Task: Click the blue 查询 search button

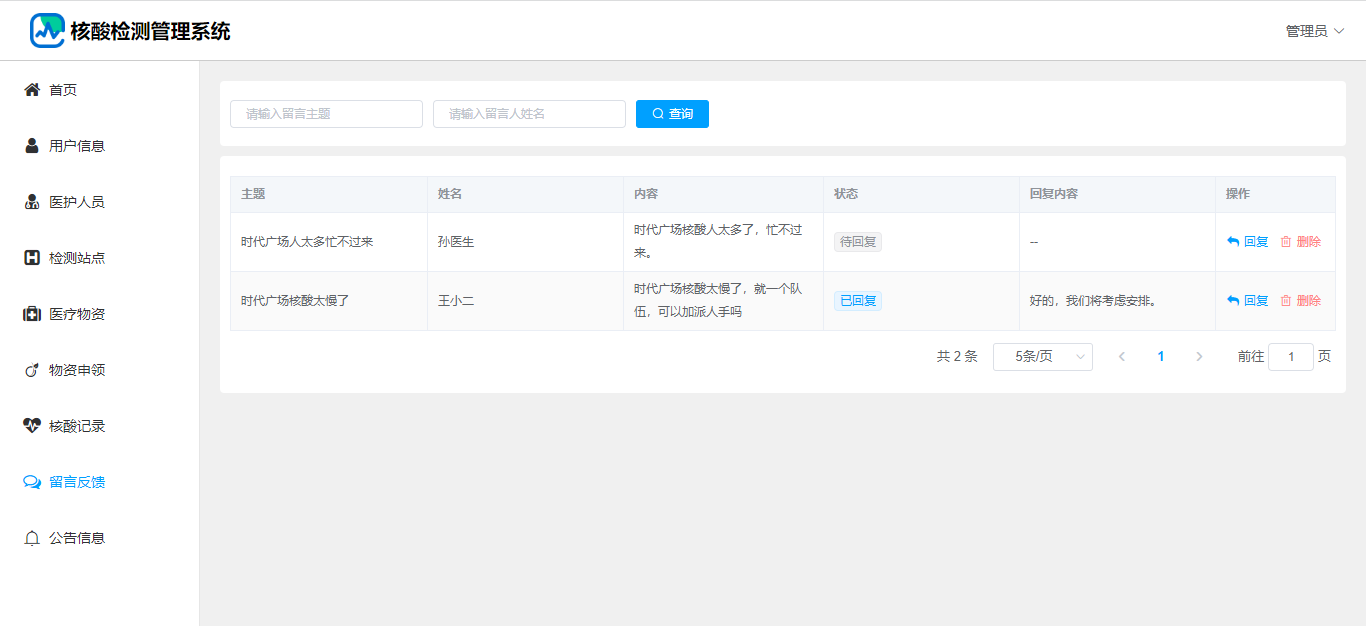Action: tap(672, 114)
